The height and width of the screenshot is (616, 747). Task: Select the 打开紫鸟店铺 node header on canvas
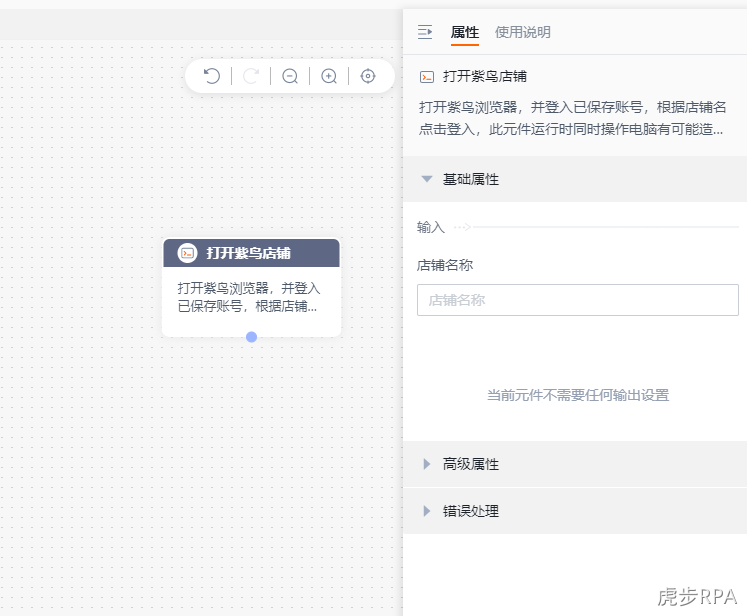(x=252, y=253)
